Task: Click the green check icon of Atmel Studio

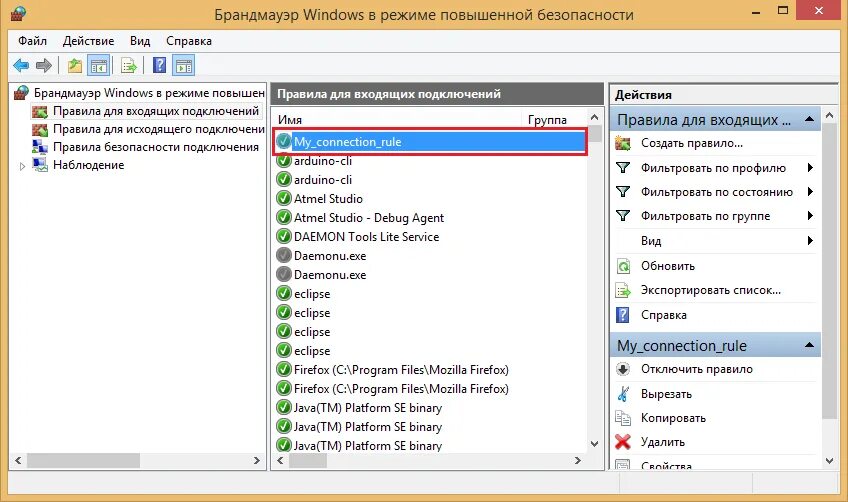Action: (x=283, y=199)
